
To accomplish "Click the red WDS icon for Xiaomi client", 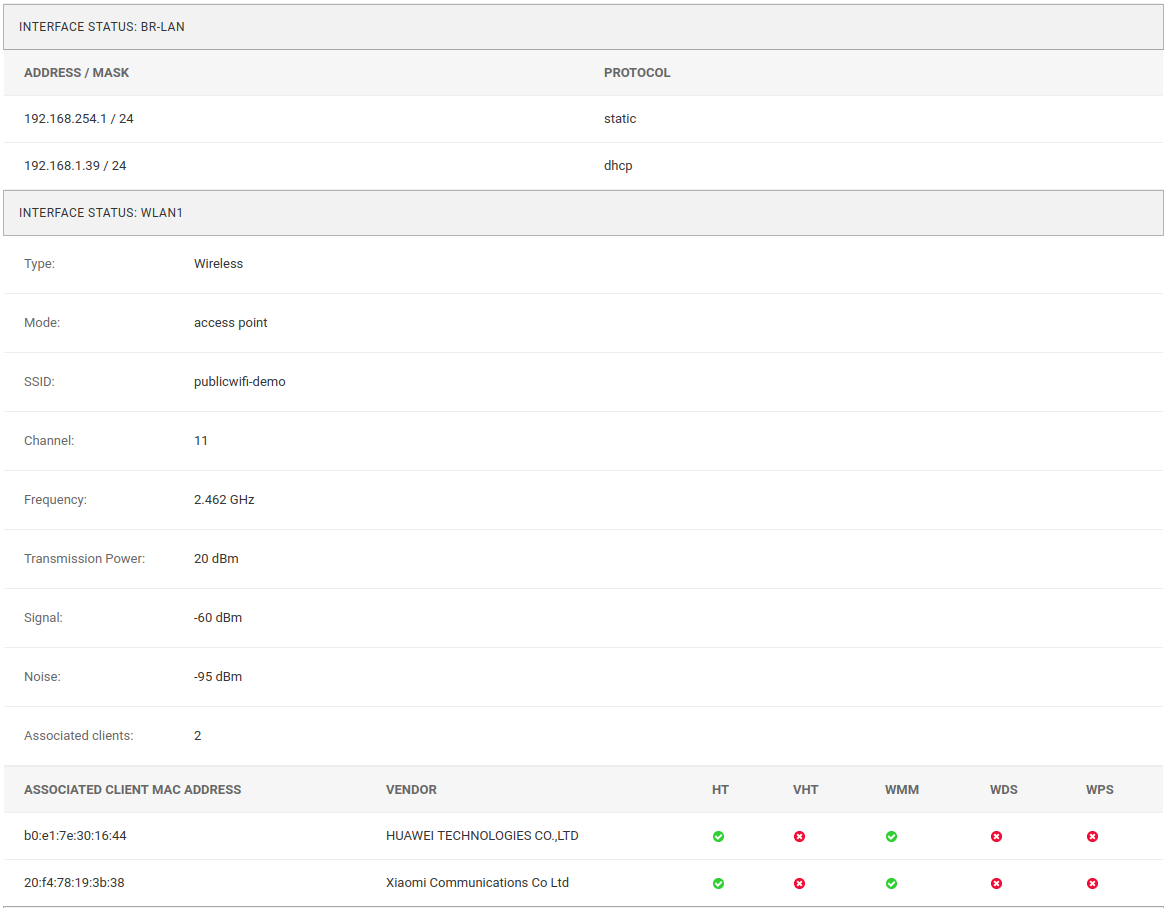I will [996, 883].
